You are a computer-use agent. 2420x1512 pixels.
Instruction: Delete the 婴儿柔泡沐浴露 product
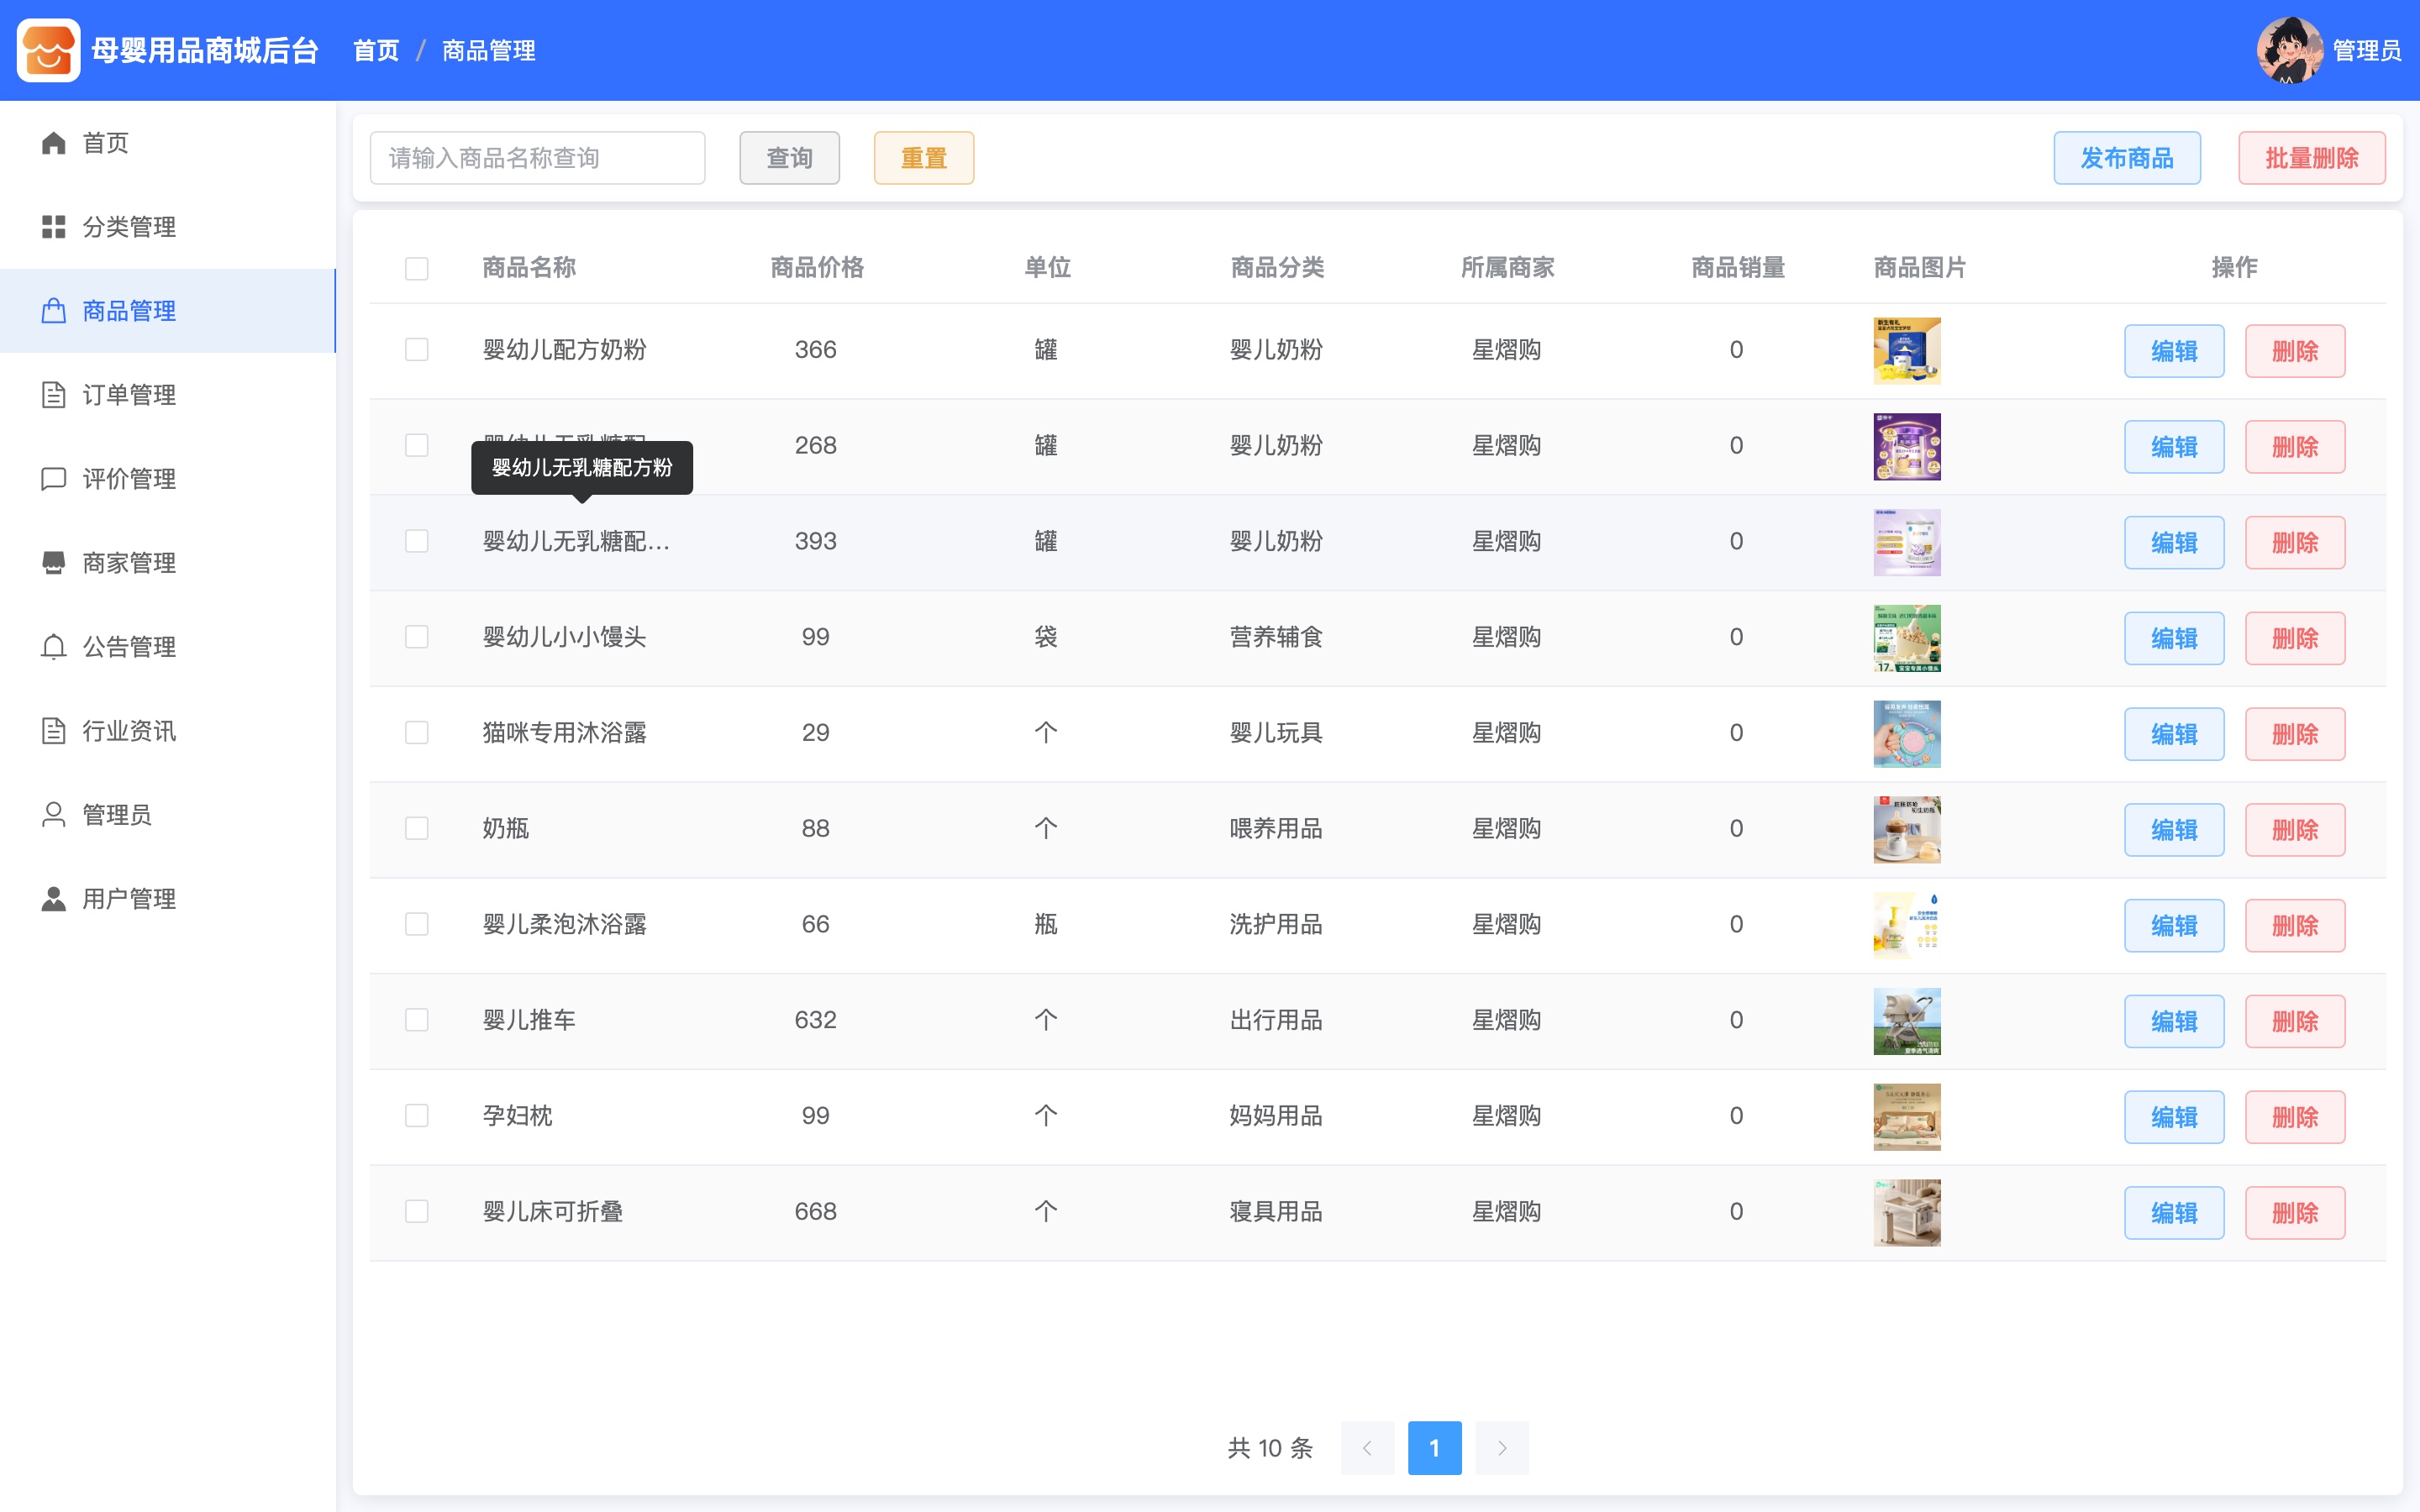[2295, 926]
